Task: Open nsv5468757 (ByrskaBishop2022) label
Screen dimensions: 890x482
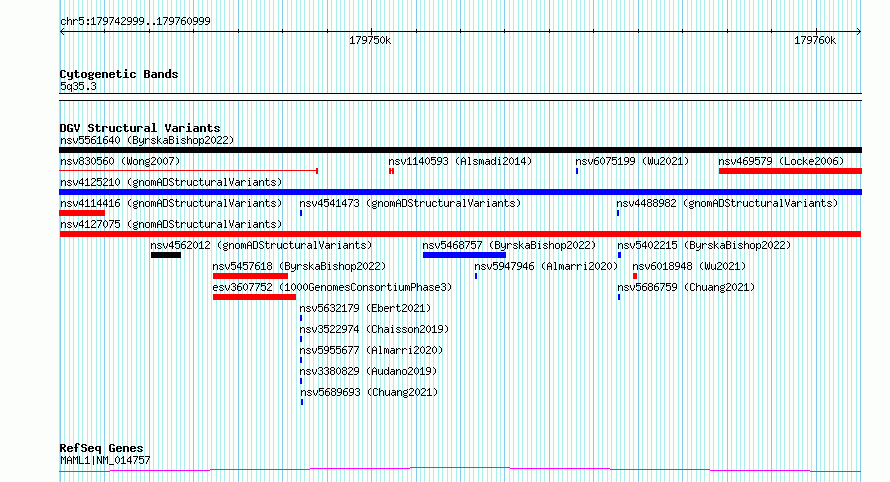Action: coord(509,245)
